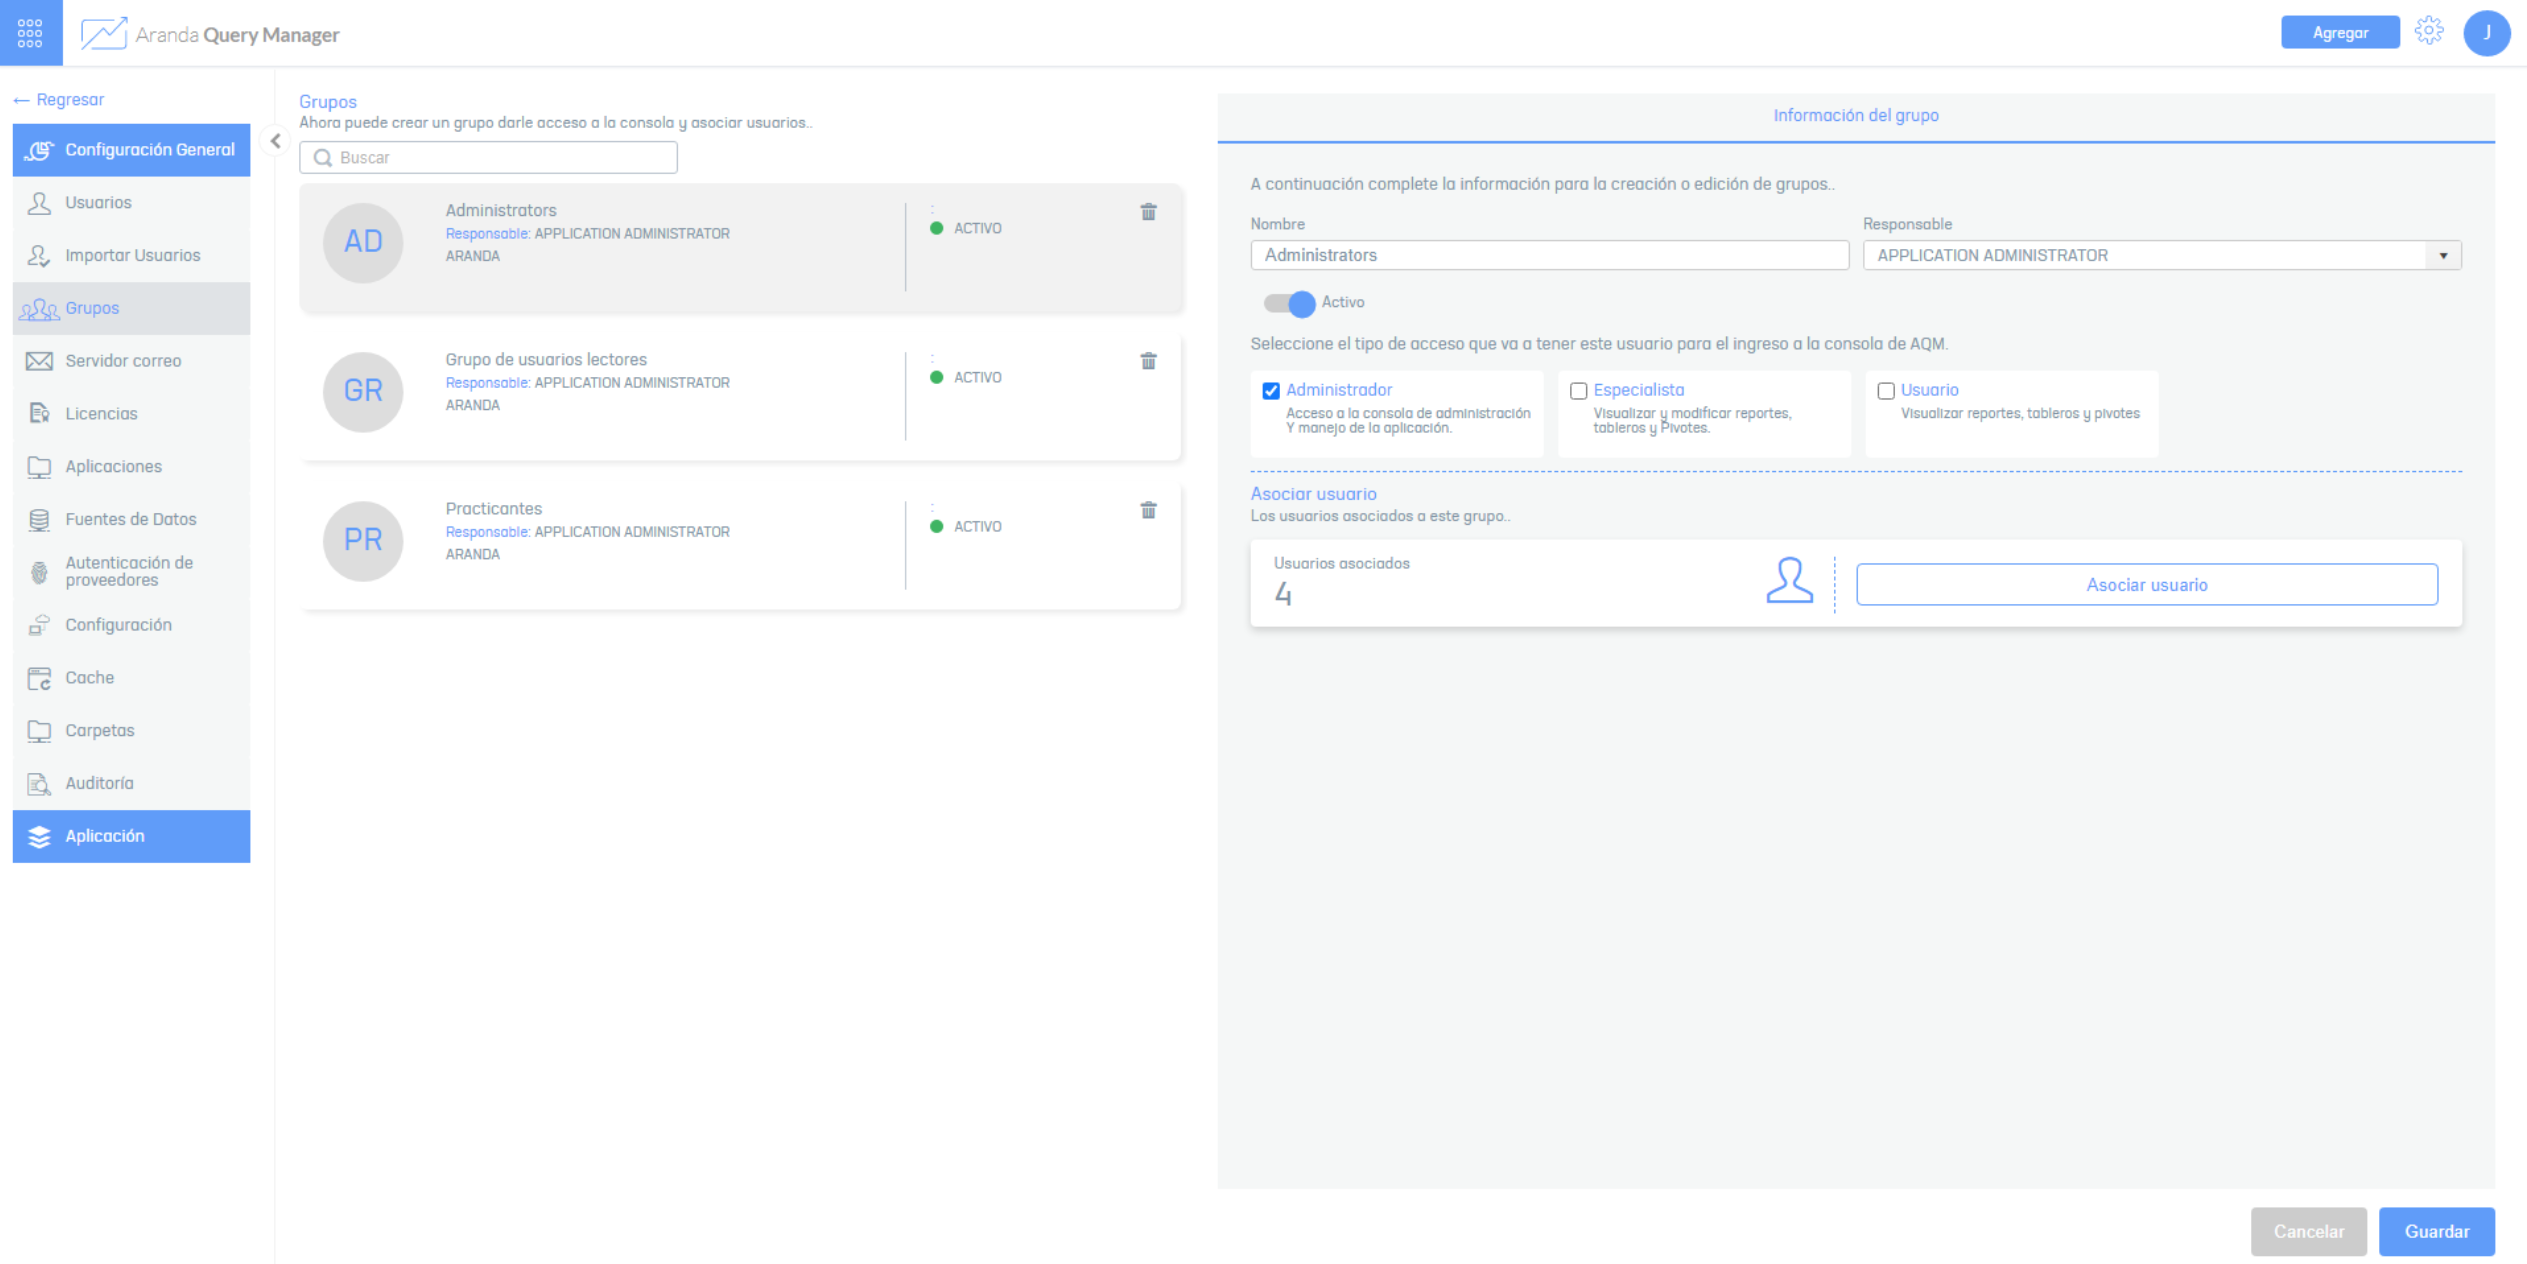Toggle the Activo switch off
Viewport: 2527px width, 1264px height.
(x=1289, y=303)
